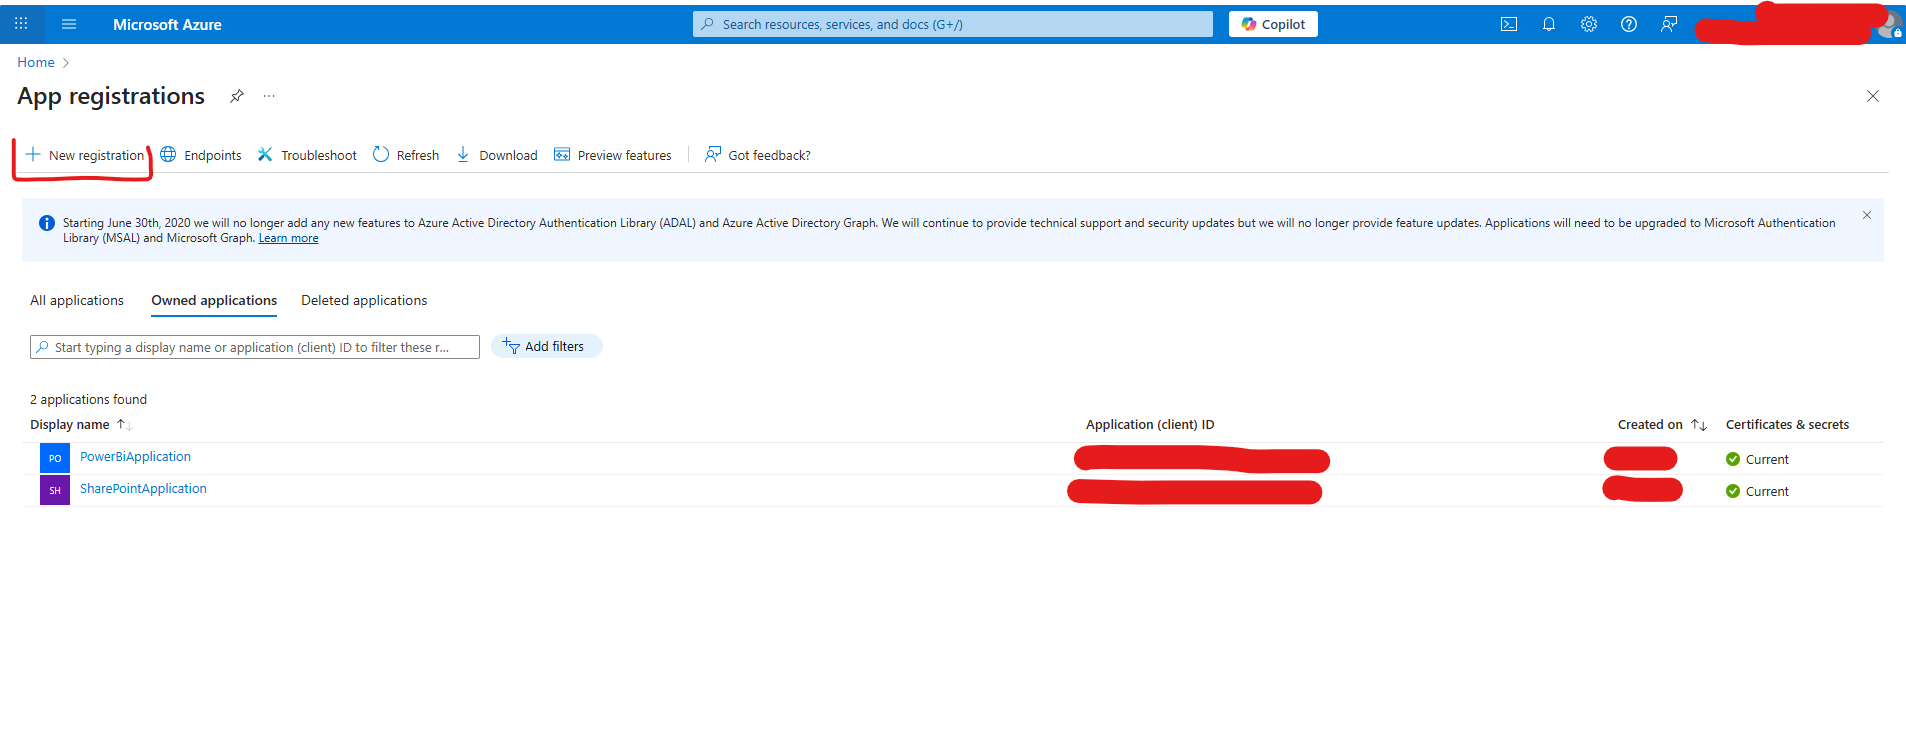Screen dimensions: 1906x732
Task: Open the SharePointApplication link
Action: [x=143, y=489]
